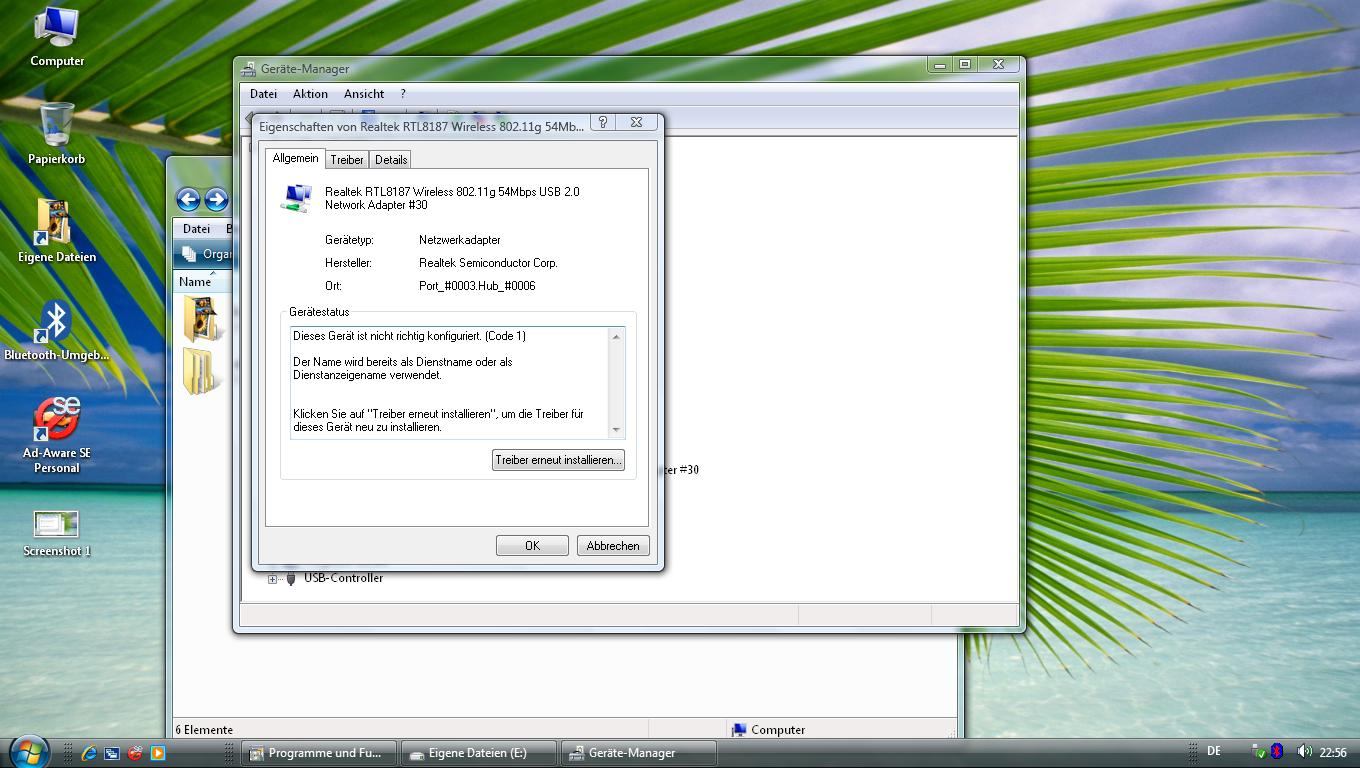This screenshot has width=1360, height=768.
Task: Click the USB-Controller device icon
Action: click(291, 578)
